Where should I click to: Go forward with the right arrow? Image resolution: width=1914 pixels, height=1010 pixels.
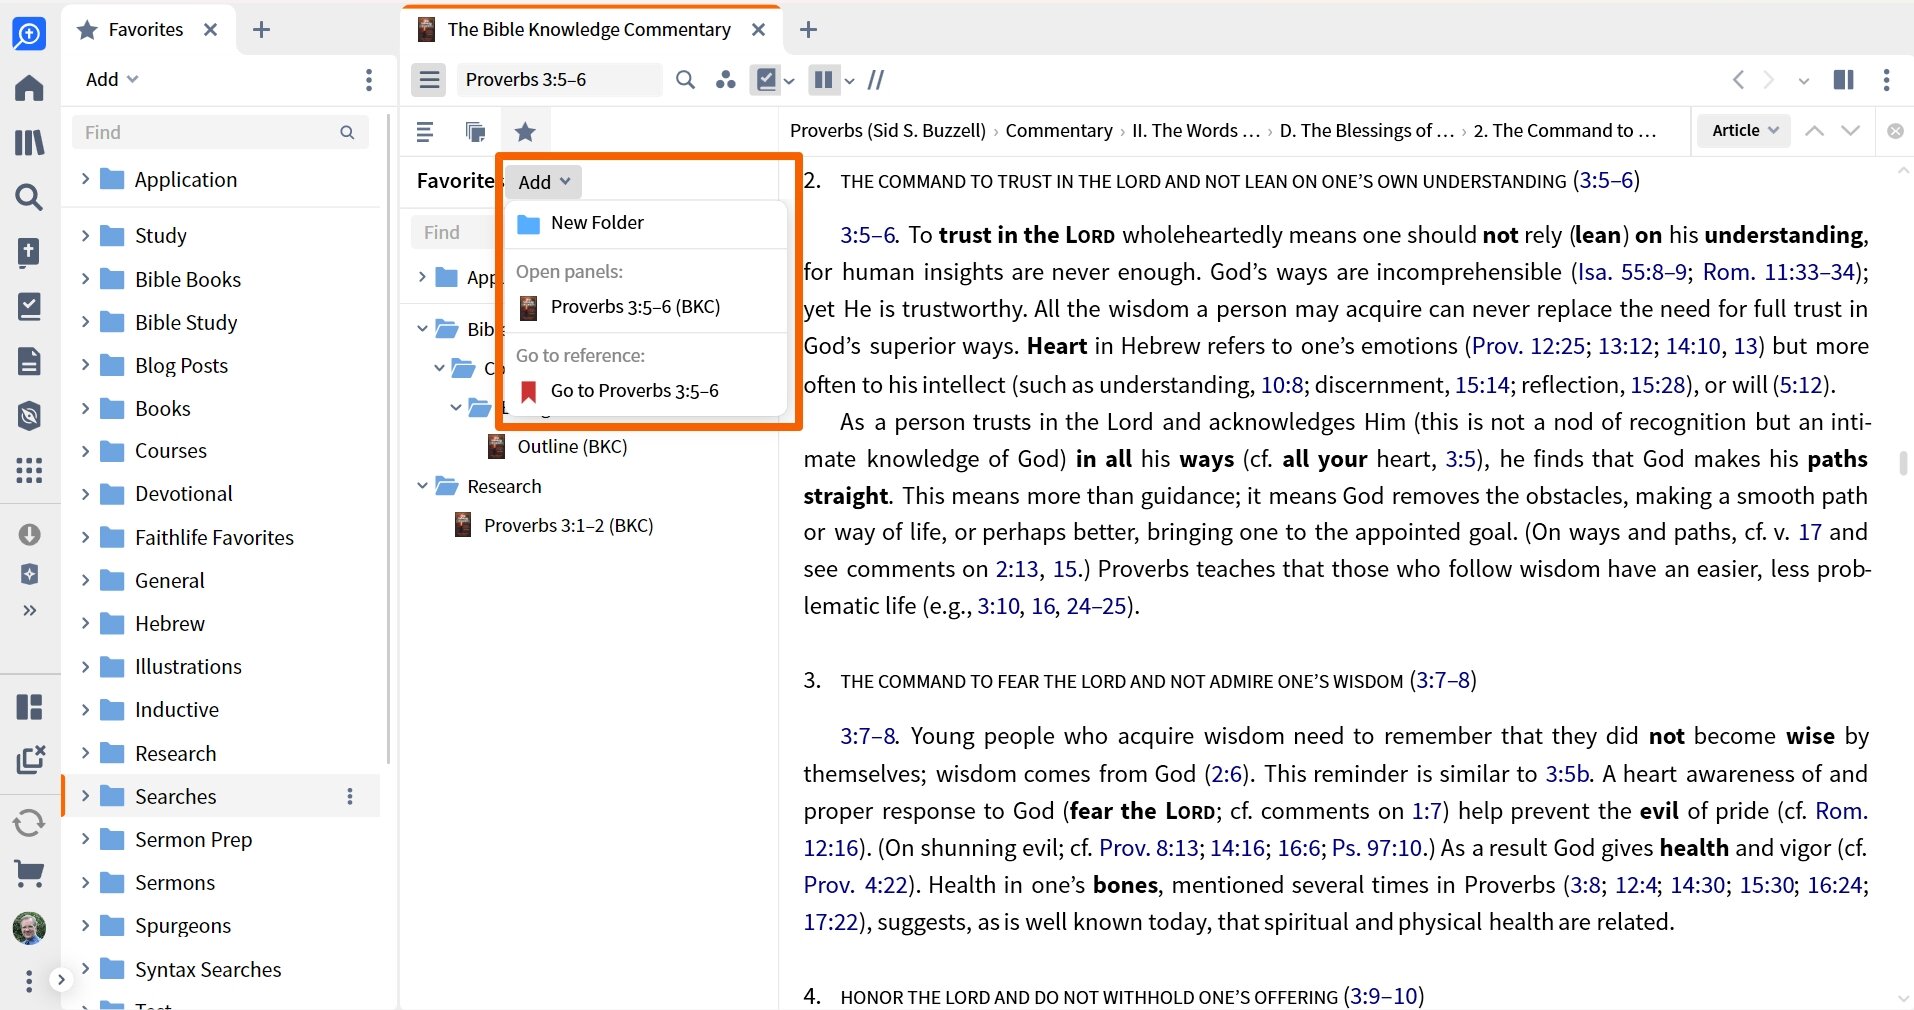(1768, 80)
